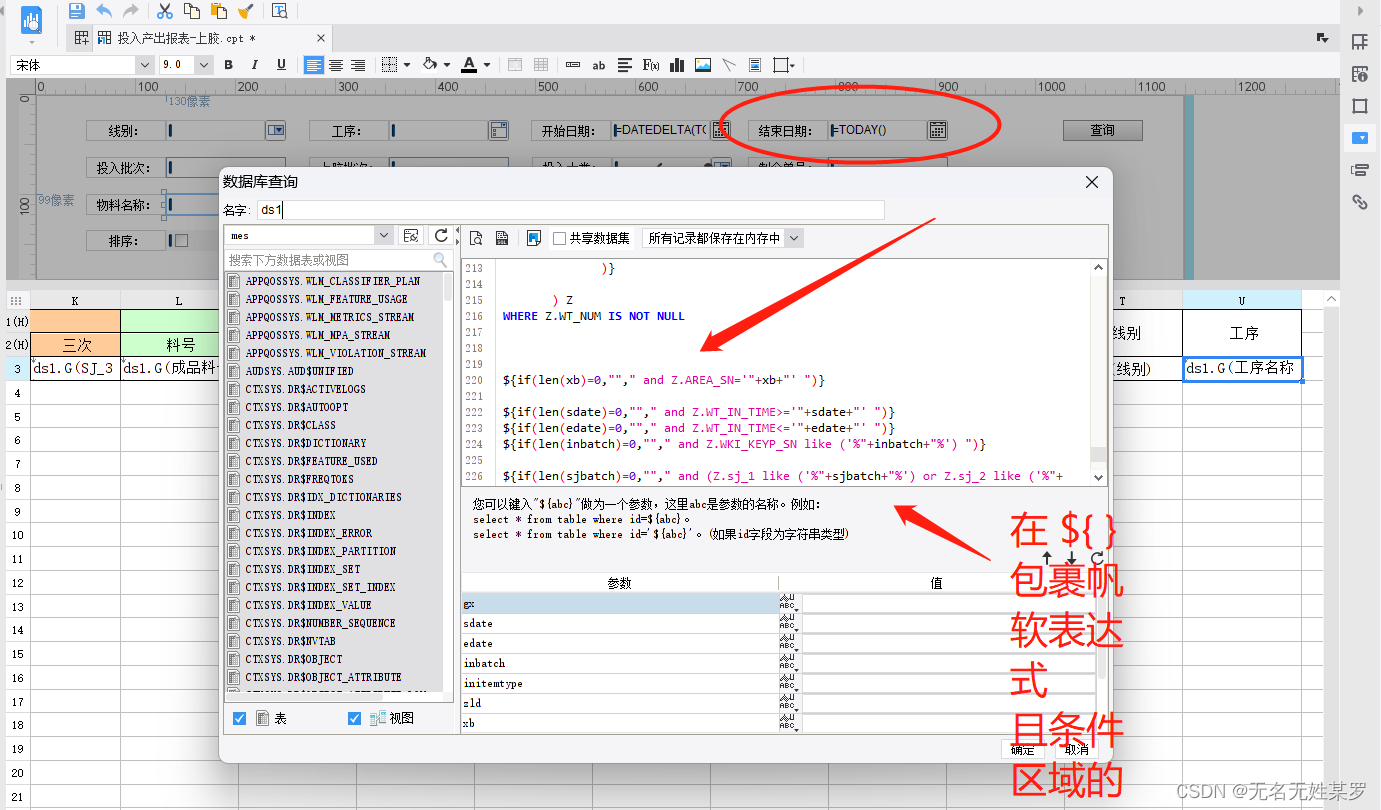Select table CTXSYS.DR$DICTIONARY
The image size is (1381, 810).
[x=306, y=443]
